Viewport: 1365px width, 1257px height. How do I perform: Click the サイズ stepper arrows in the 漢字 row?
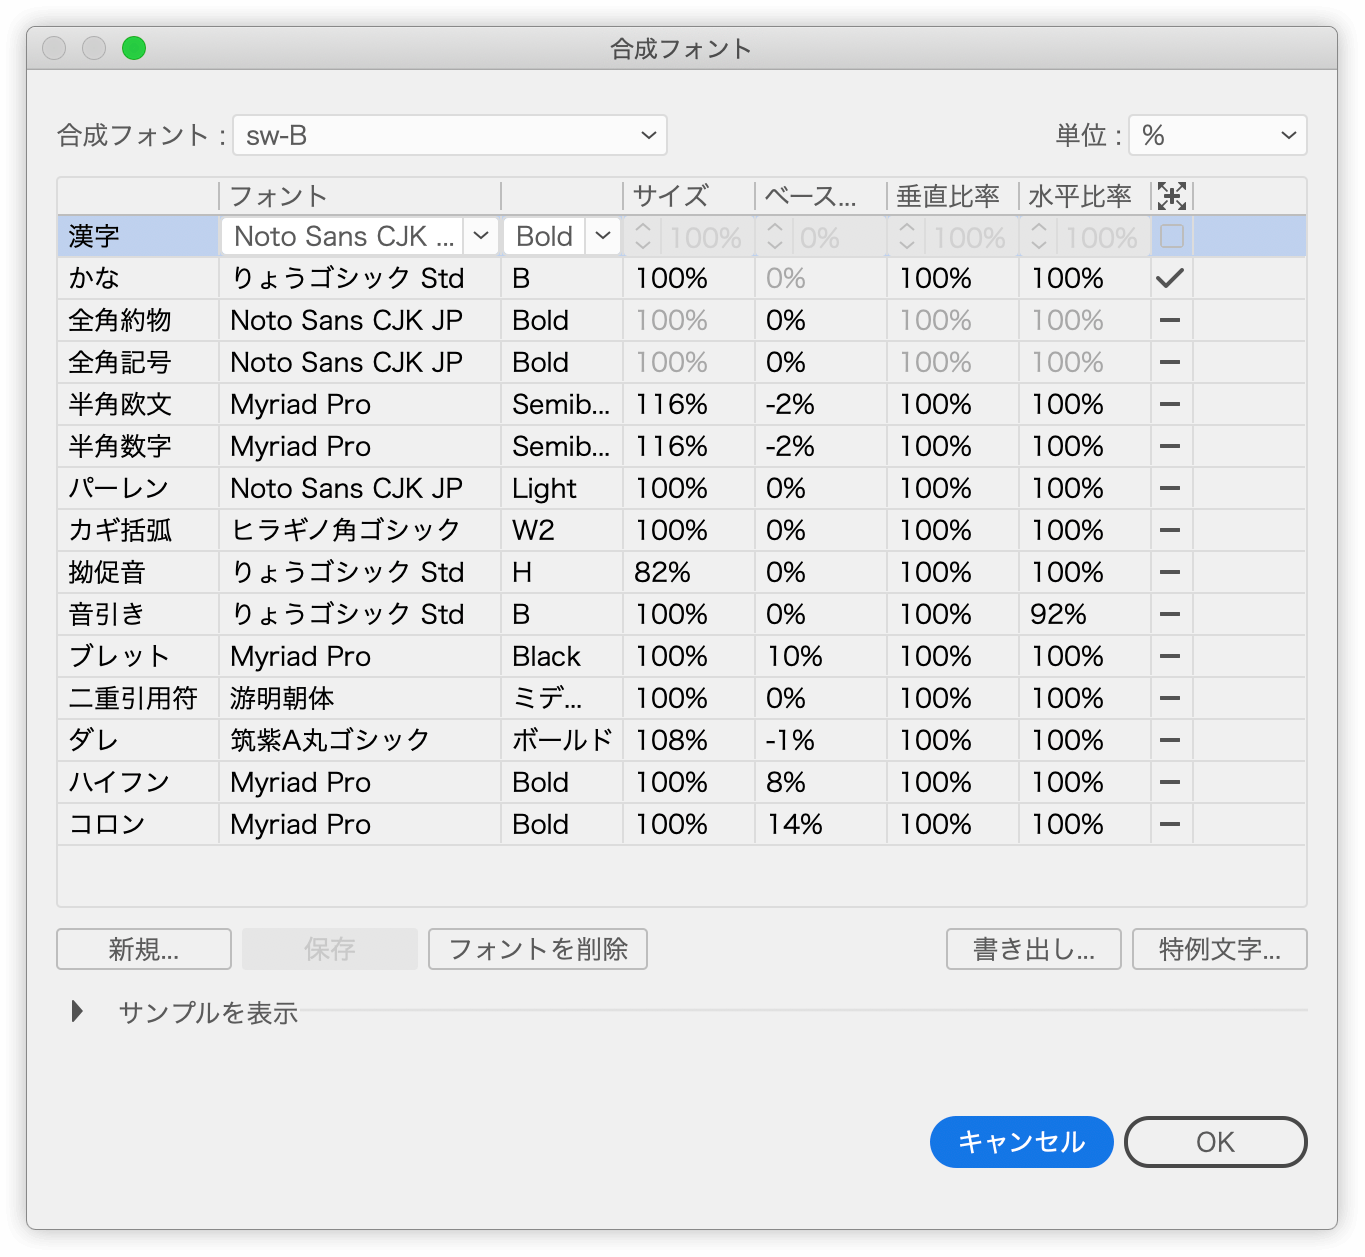[x=643, y=236]
